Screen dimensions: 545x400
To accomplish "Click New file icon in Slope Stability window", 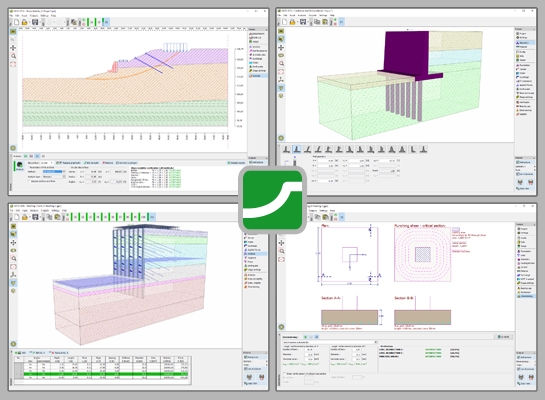I will point(17,22).
